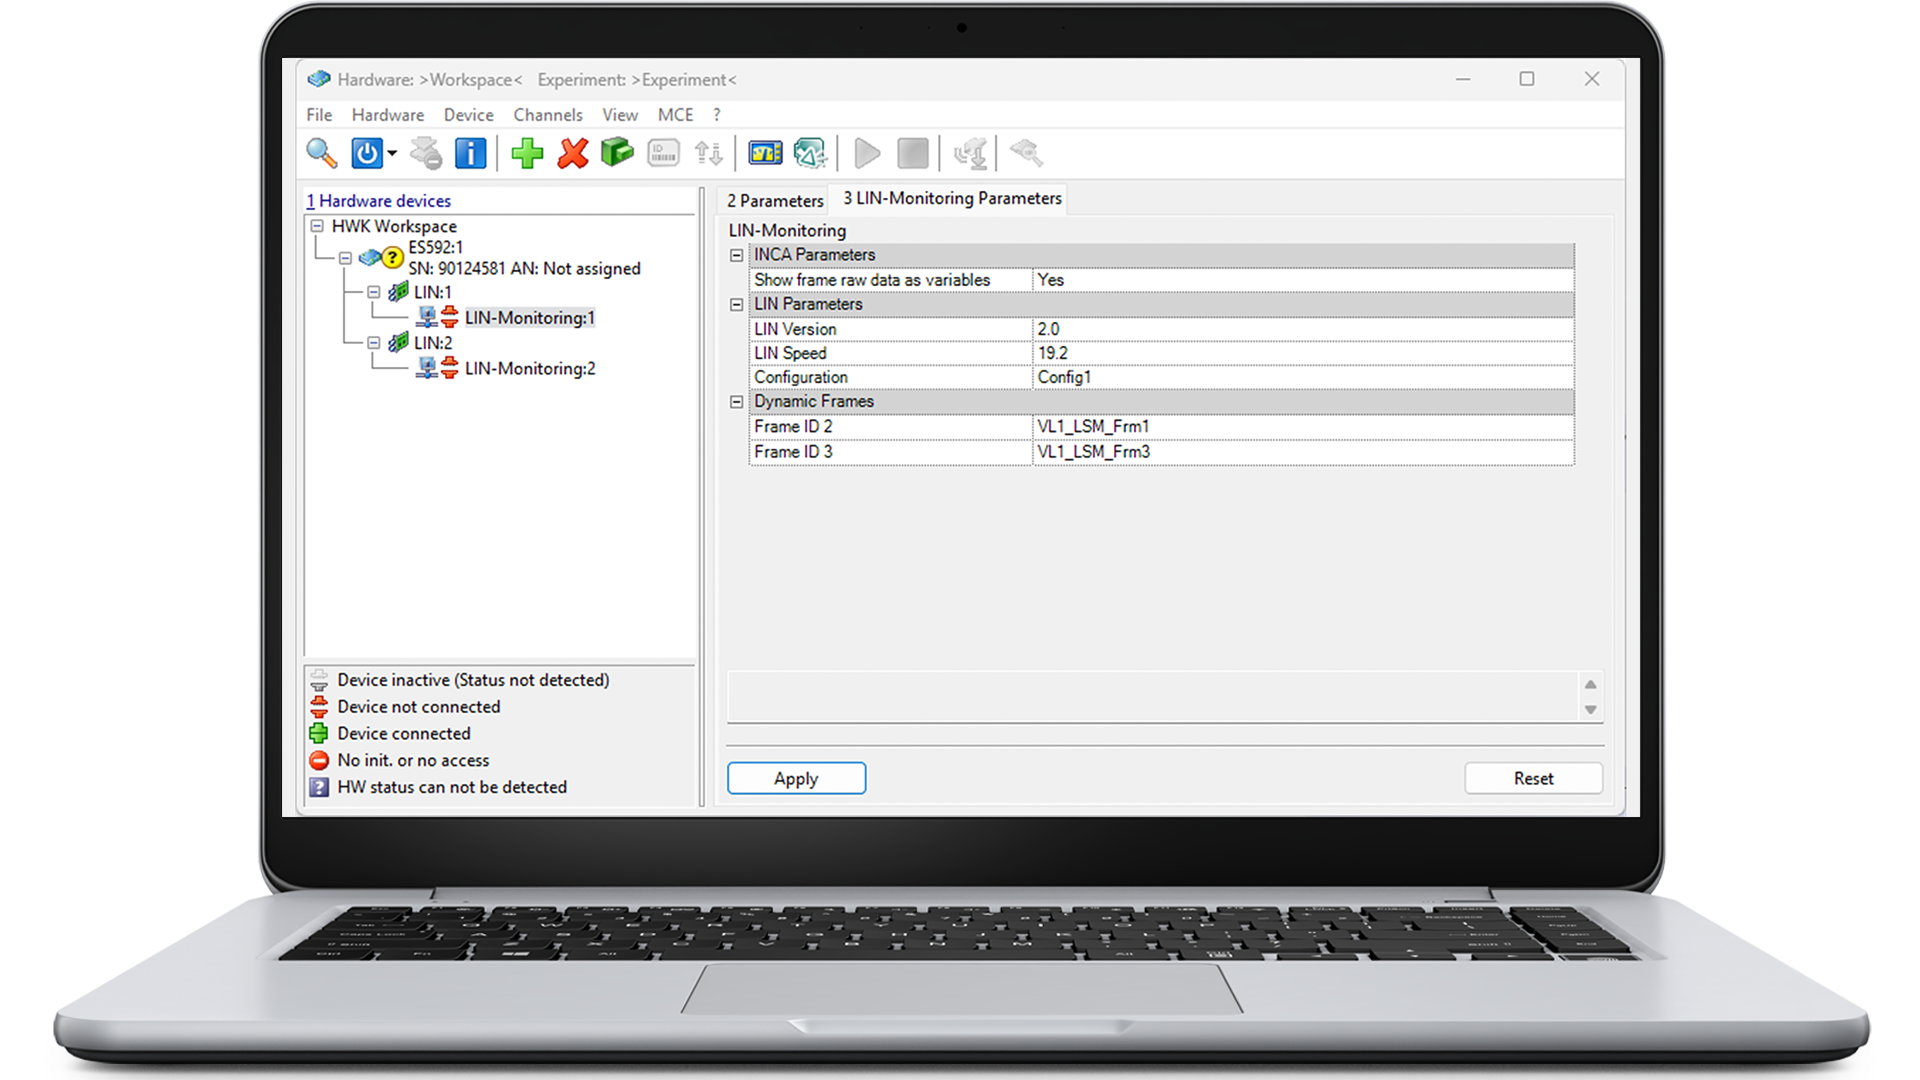This screenshot has width=1920, height=1080.
Task: Click the red X delete icon
Action: [x=573, y=153]
